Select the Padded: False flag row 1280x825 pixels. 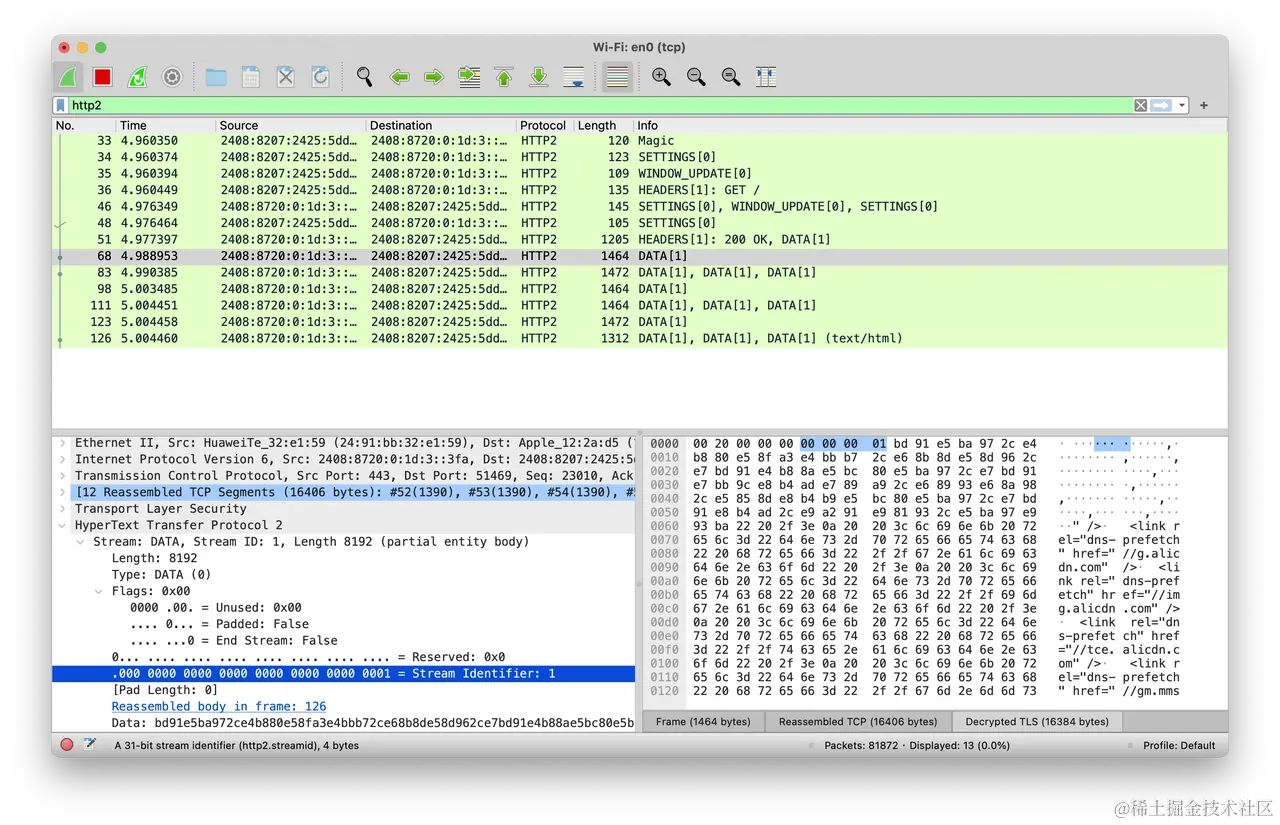(x=344, y=624)
